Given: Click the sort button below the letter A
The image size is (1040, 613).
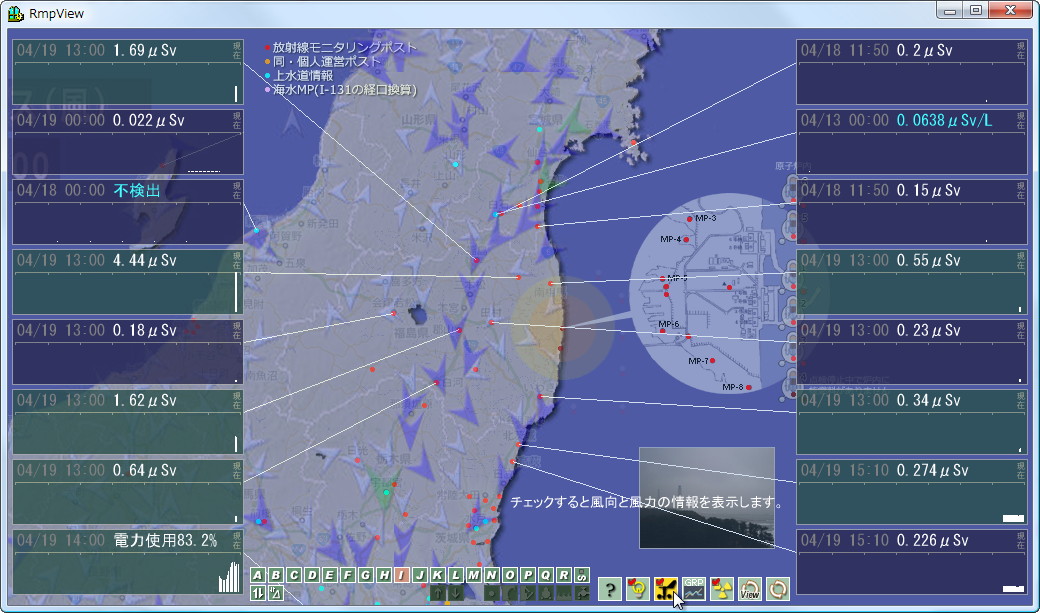Looking at the screenshot, I should (x=257, y=593).
